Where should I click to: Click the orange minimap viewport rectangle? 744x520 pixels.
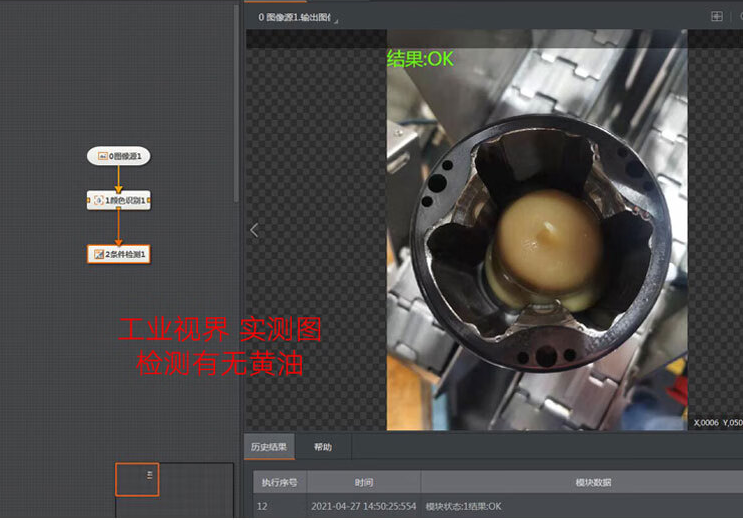(137, 479)
